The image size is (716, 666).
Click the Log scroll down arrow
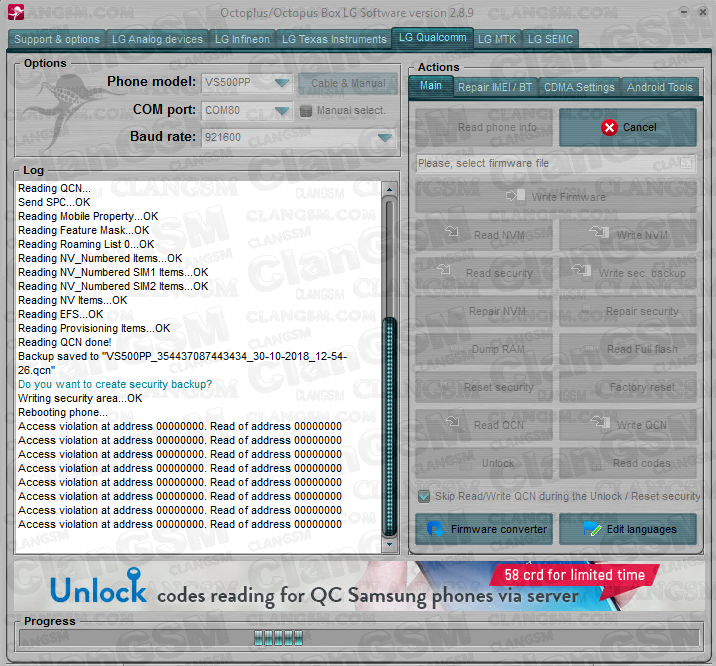tap(389, 544)
